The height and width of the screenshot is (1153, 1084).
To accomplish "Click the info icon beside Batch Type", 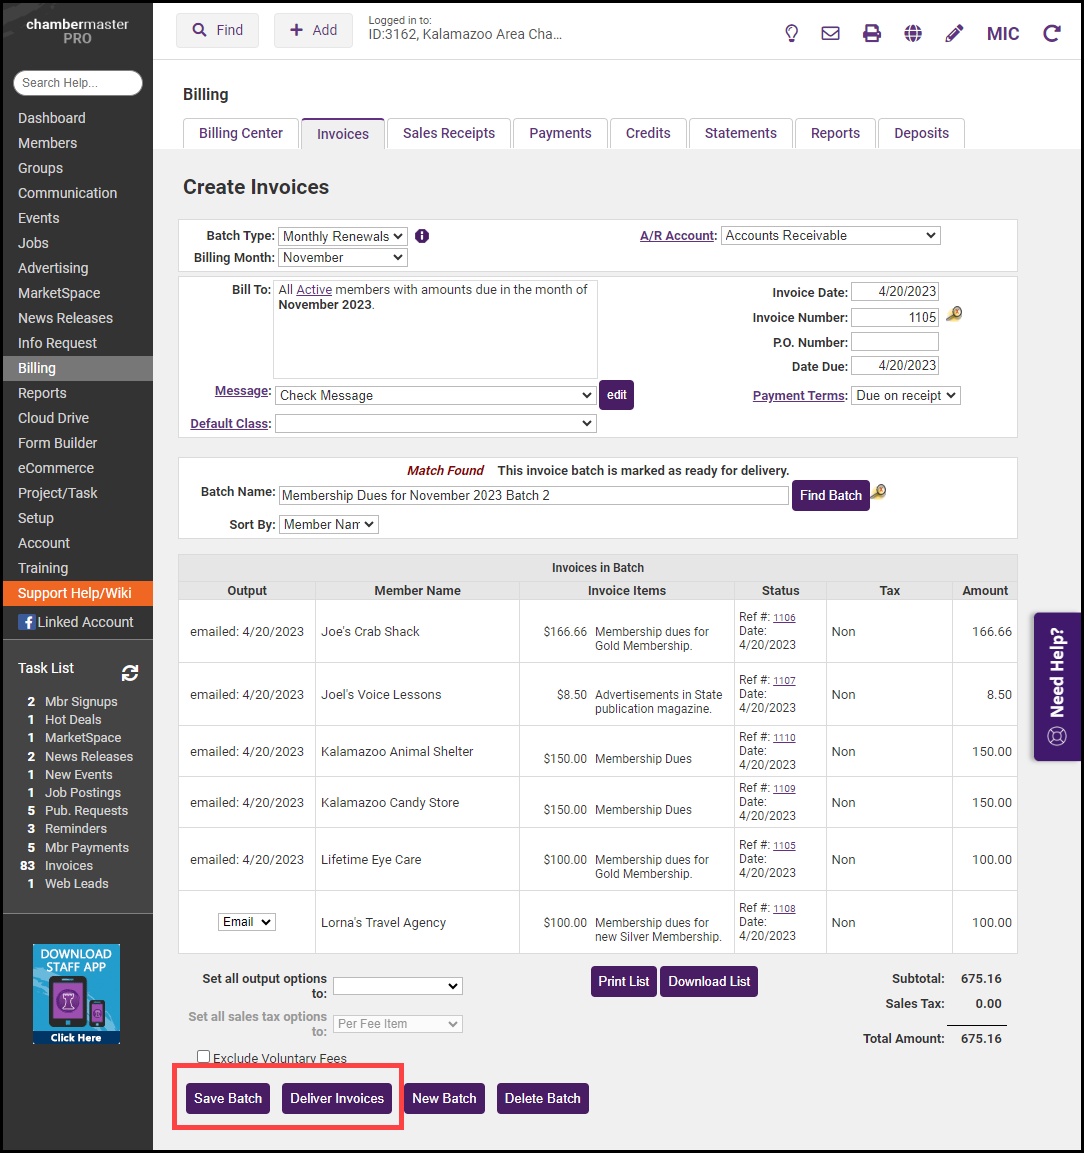I will click(422, 236).
